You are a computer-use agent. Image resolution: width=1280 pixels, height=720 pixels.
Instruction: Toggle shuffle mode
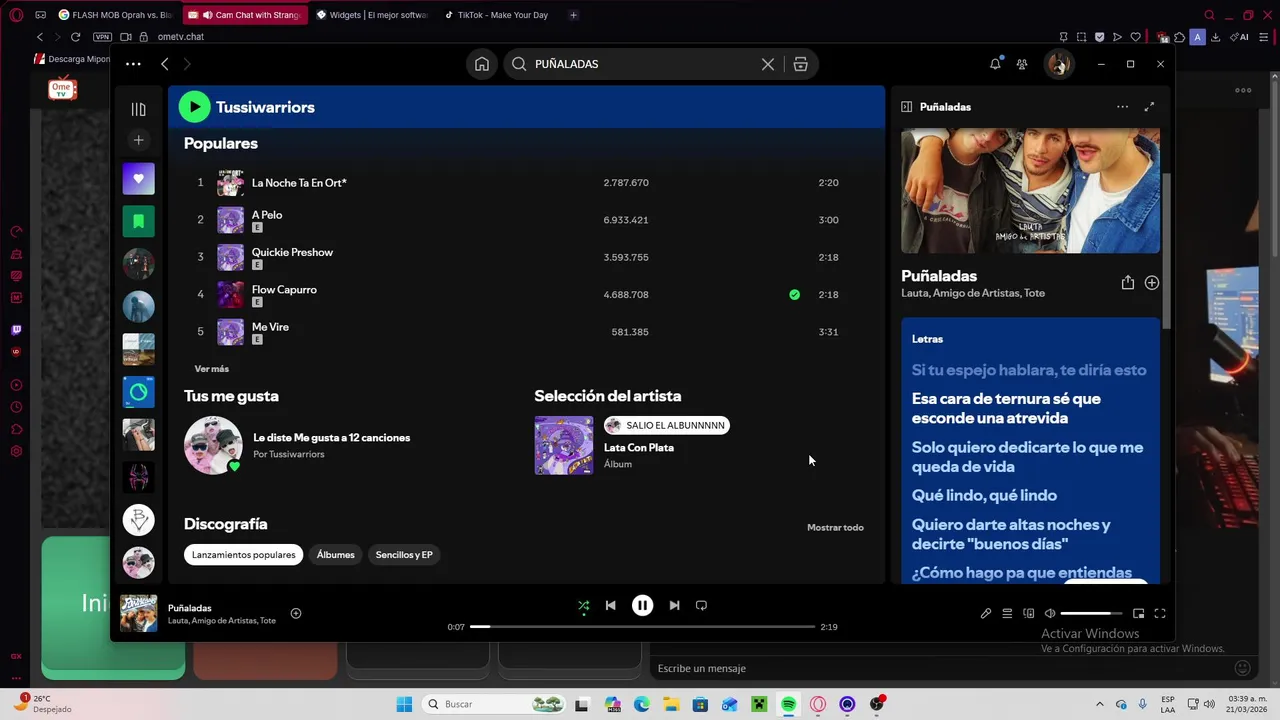click(583, 606)
